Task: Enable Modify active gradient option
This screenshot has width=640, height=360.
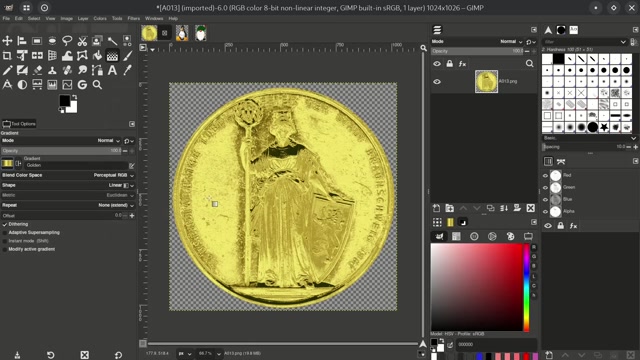Action: coord(5,249)
